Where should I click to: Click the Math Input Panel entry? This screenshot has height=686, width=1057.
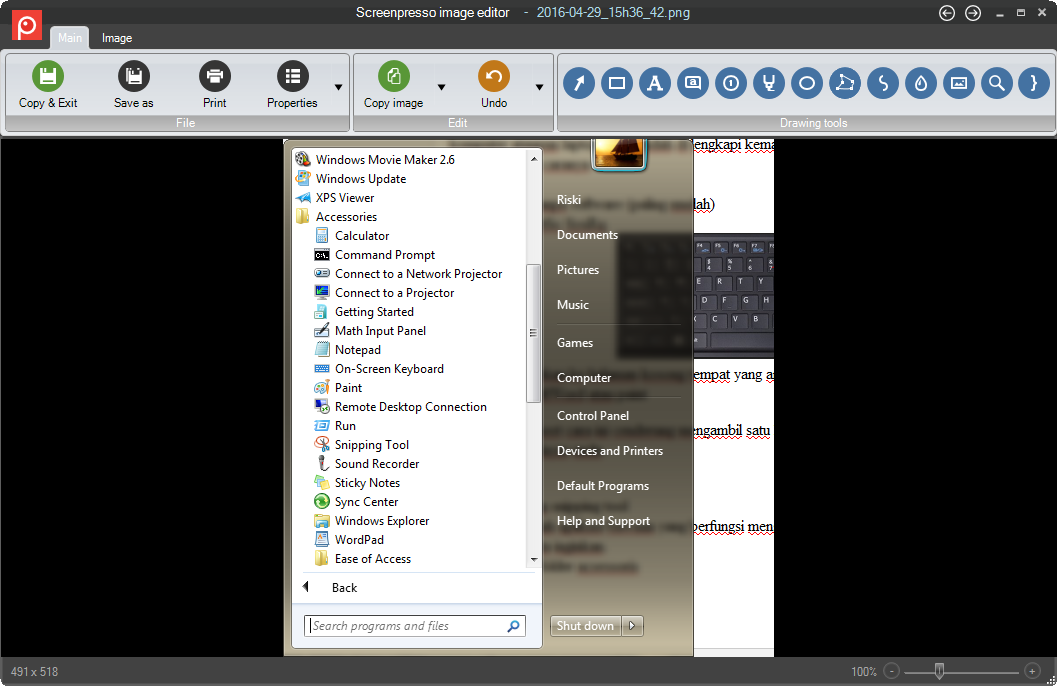(380, 331)
